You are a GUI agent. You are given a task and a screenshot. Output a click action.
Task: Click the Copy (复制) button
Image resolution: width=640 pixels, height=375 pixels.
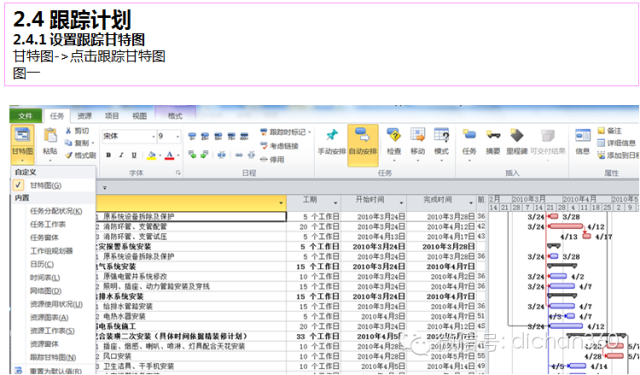click(x=79, y=143)
